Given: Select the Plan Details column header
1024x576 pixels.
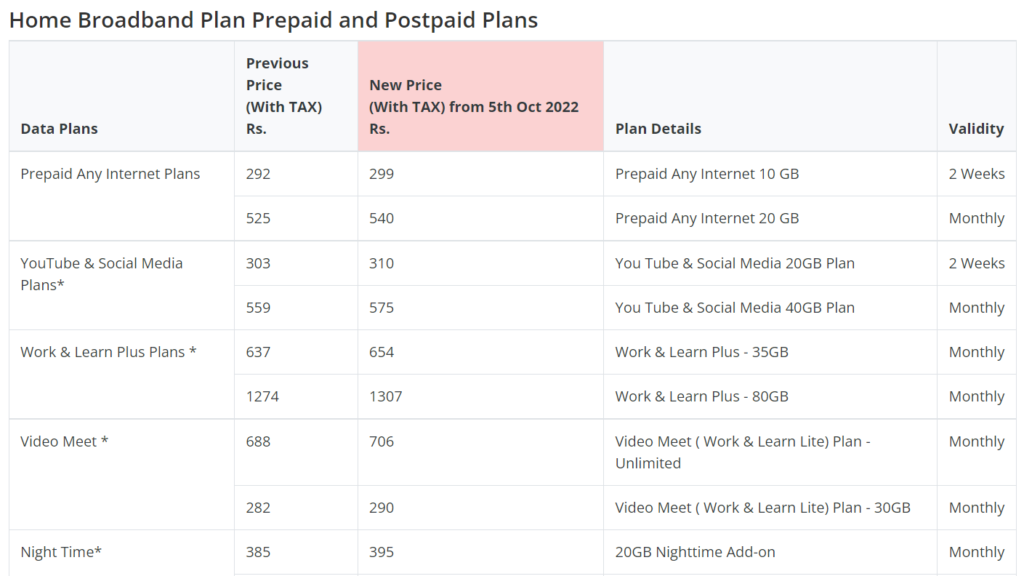Looking at the screenshot, I should (770, 97).
